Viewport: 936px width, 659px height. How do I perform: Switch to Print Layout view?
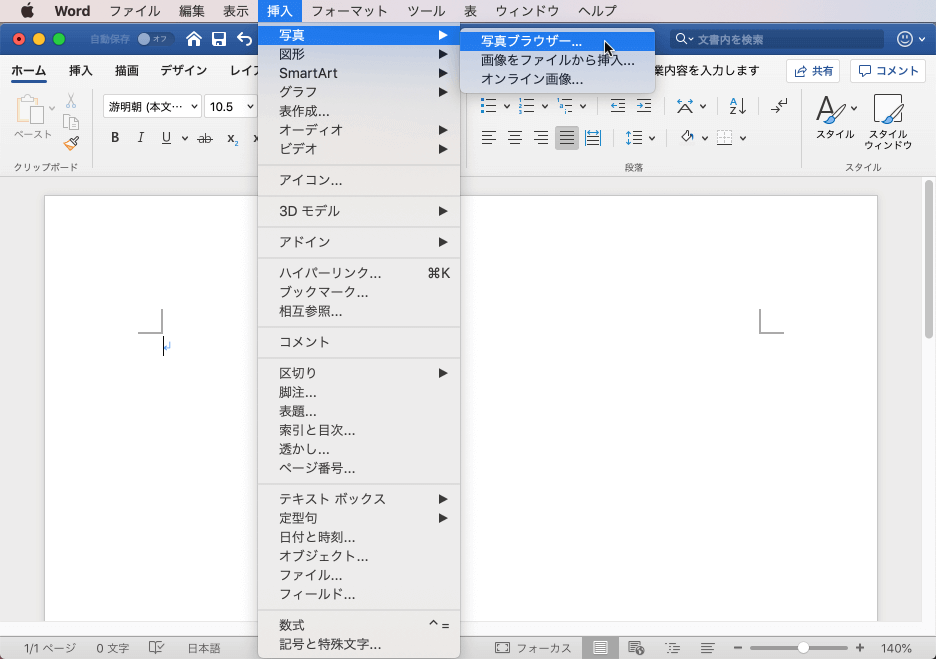(x=600, y=648)
